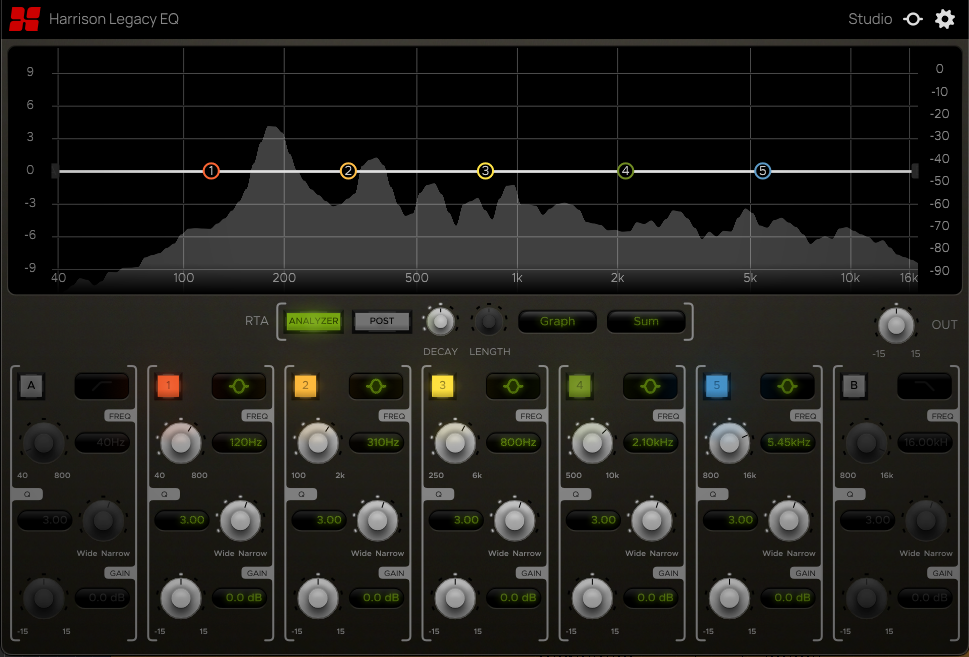The width and height of the screenshot is (969, 657).
Task: Click the 800Hz frequency field
Action: coord(514,442)
